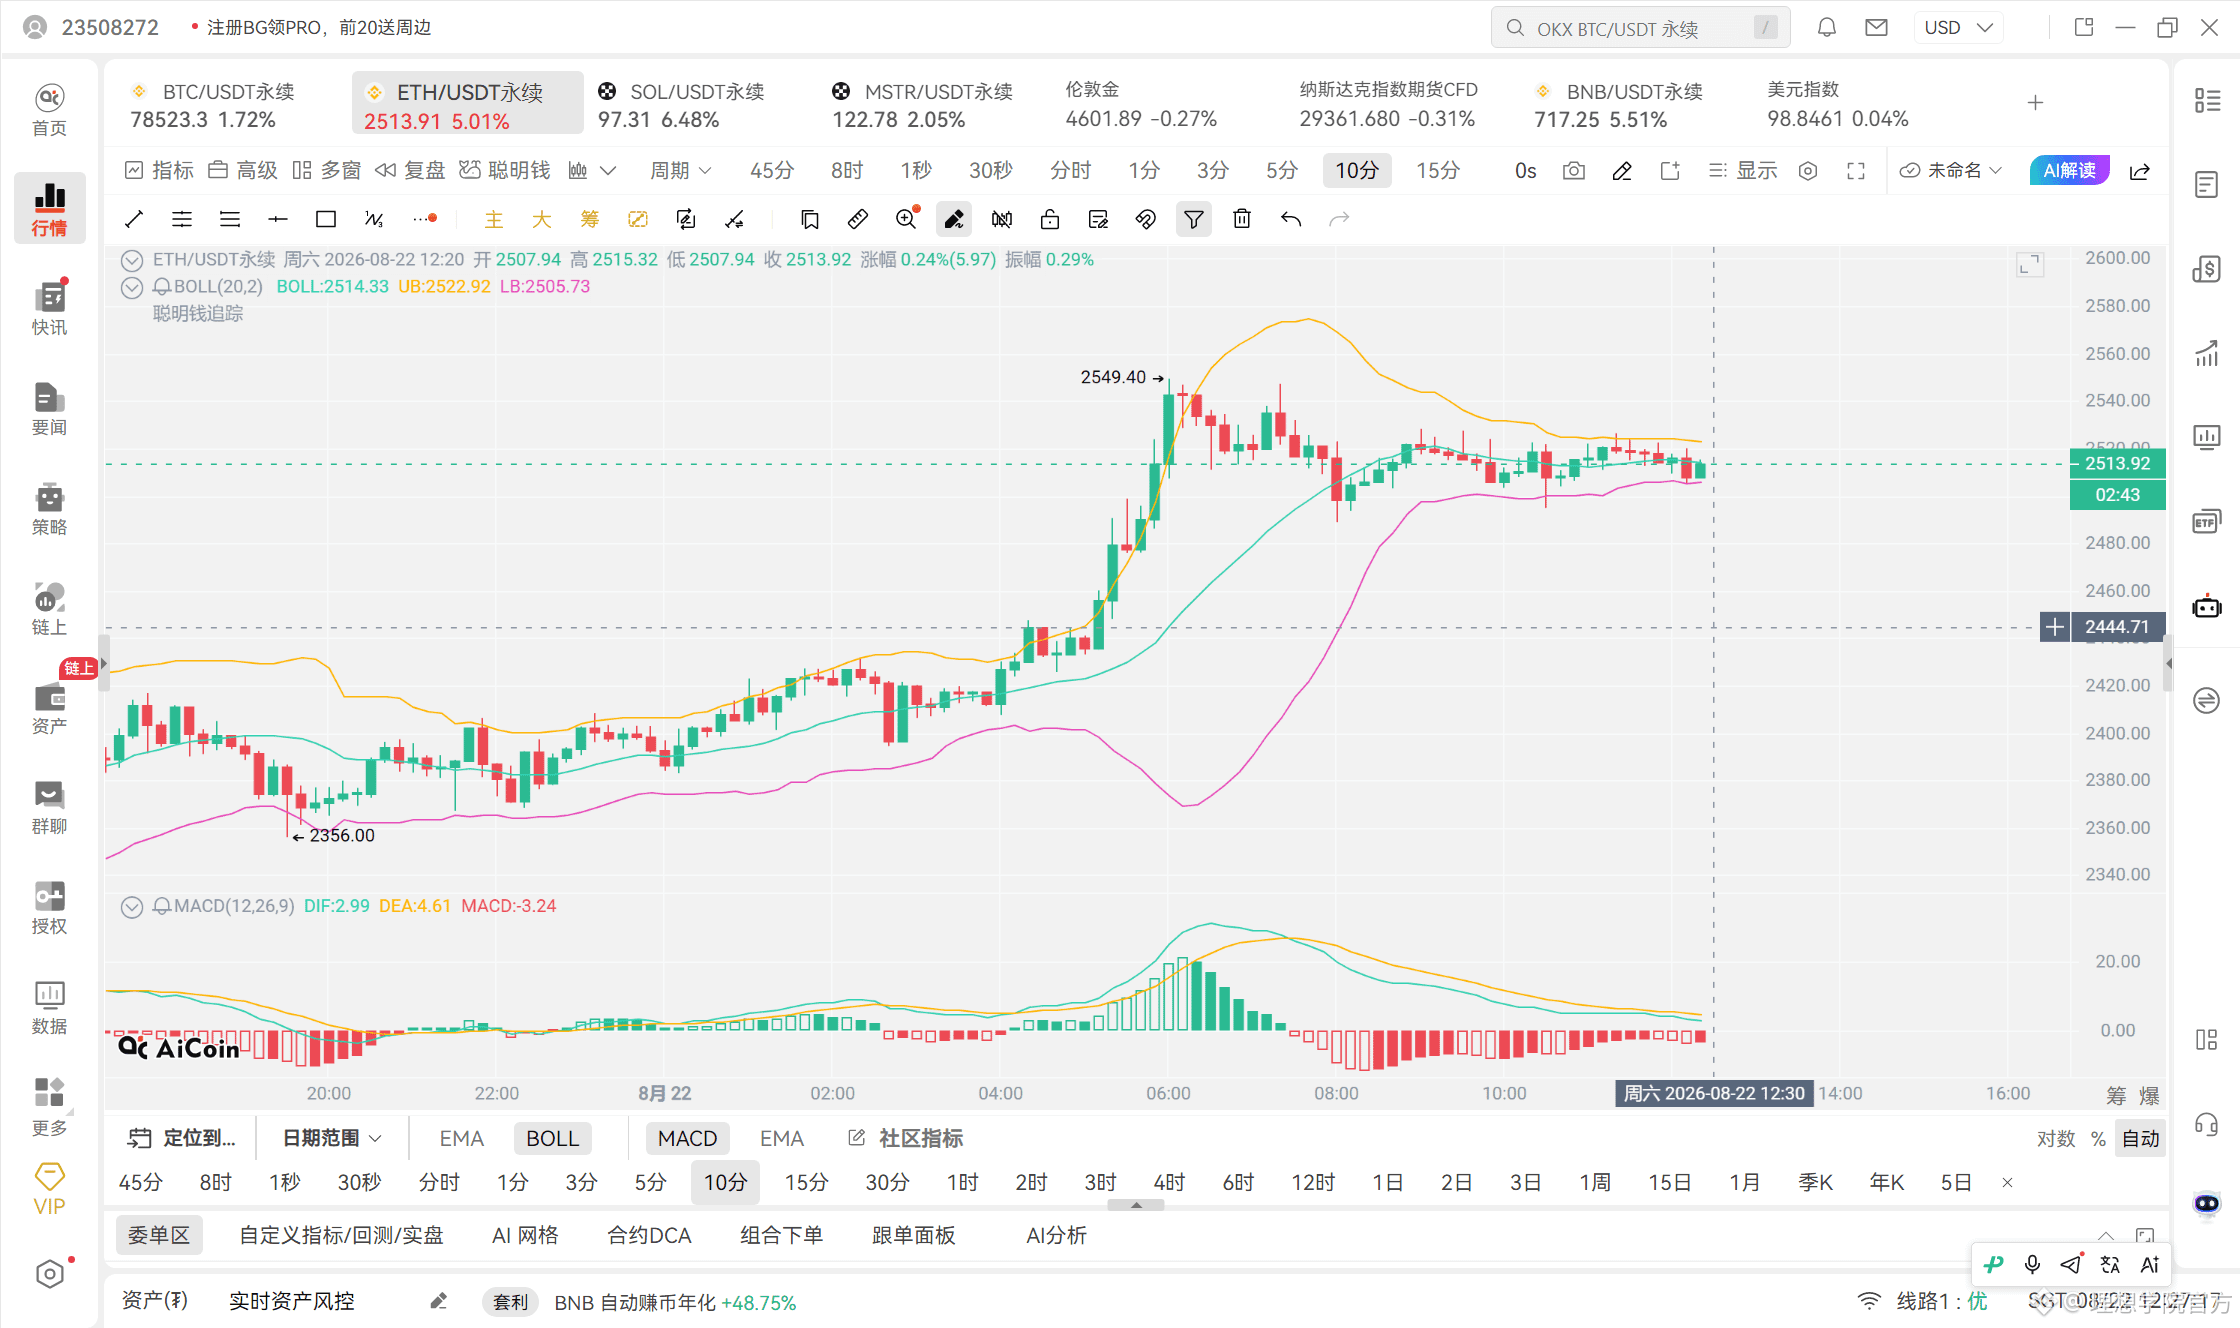Open the 数据 data sidebar icon
This screenshot has width=2240, height=1328.
click(x=49, y=1008)
